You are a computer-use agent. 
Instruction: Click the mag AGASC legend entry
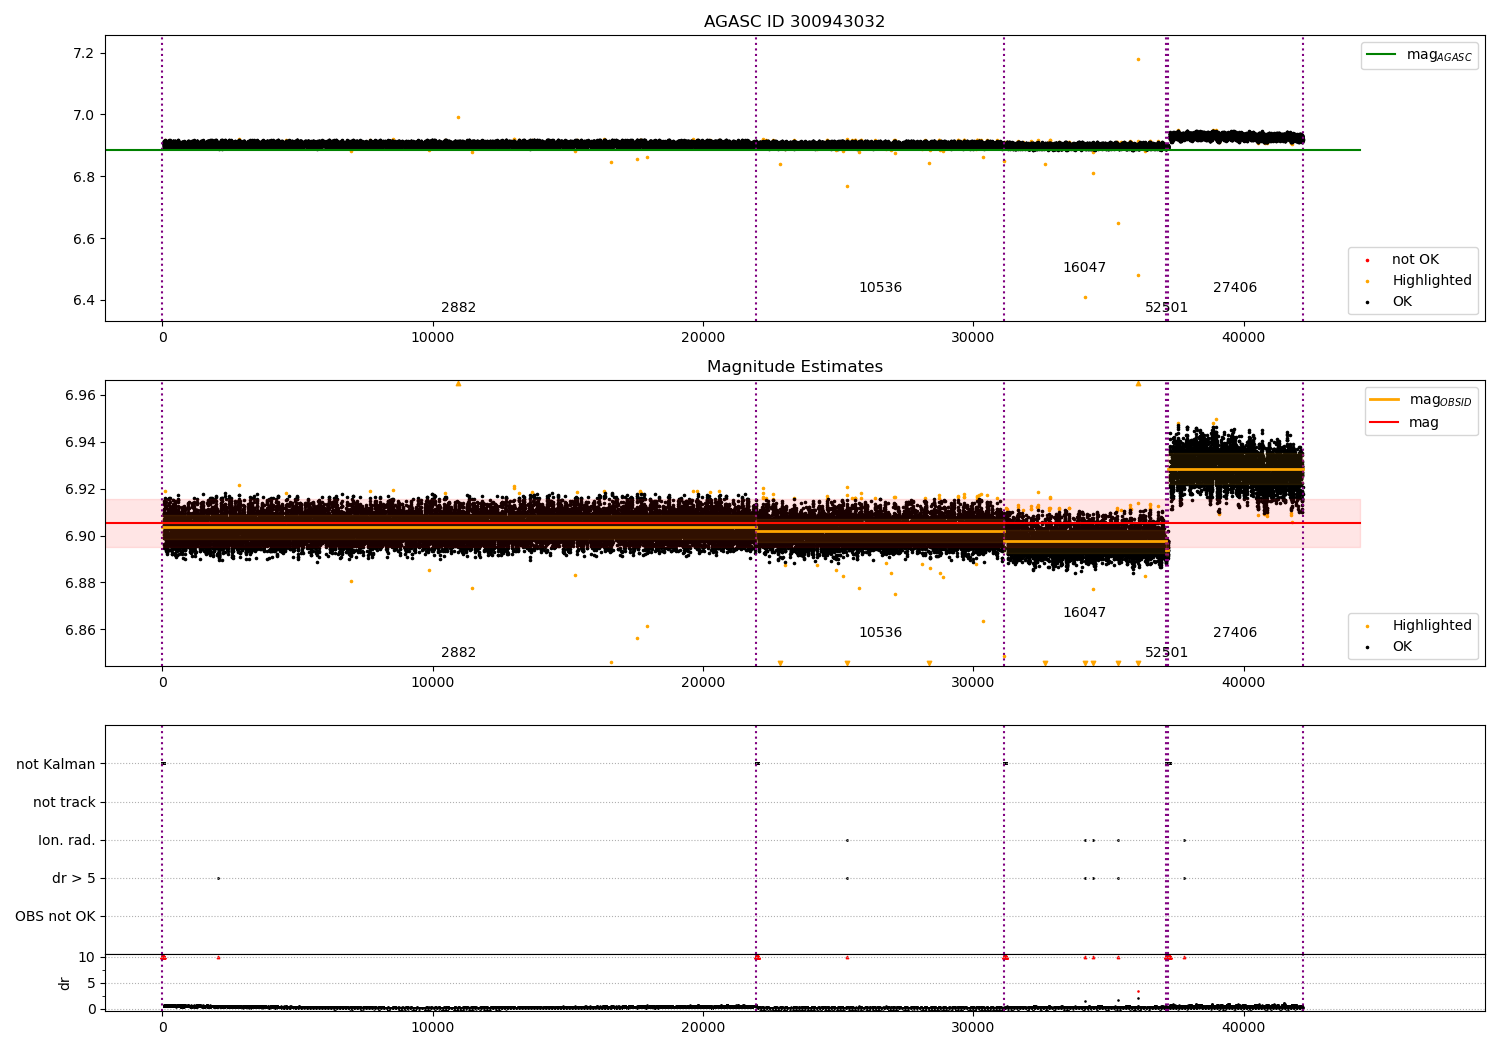[x=1419, y=55]
